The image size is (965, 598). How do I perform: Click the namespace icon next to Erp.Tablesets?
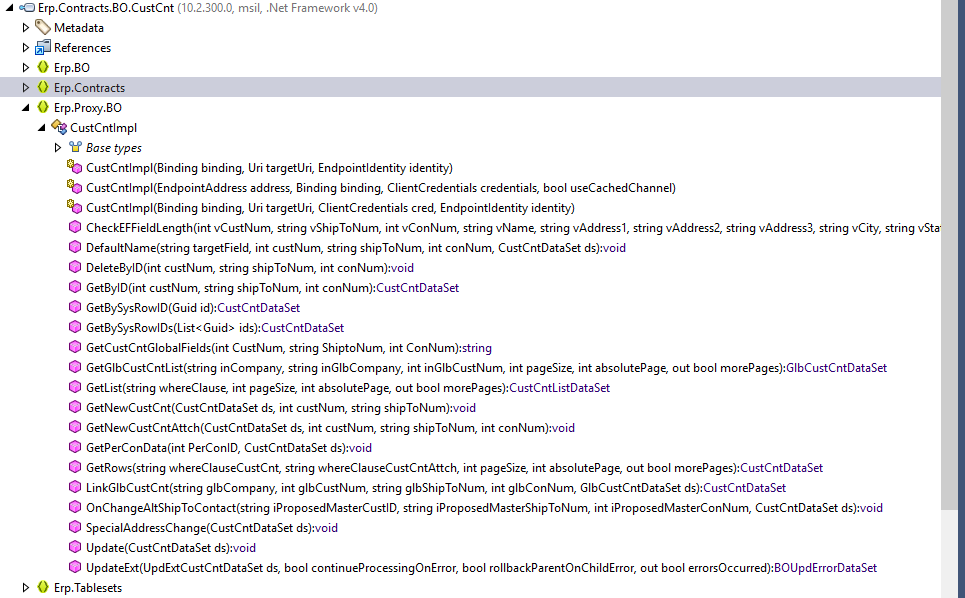pyautogui.click(x=42, y=587)
